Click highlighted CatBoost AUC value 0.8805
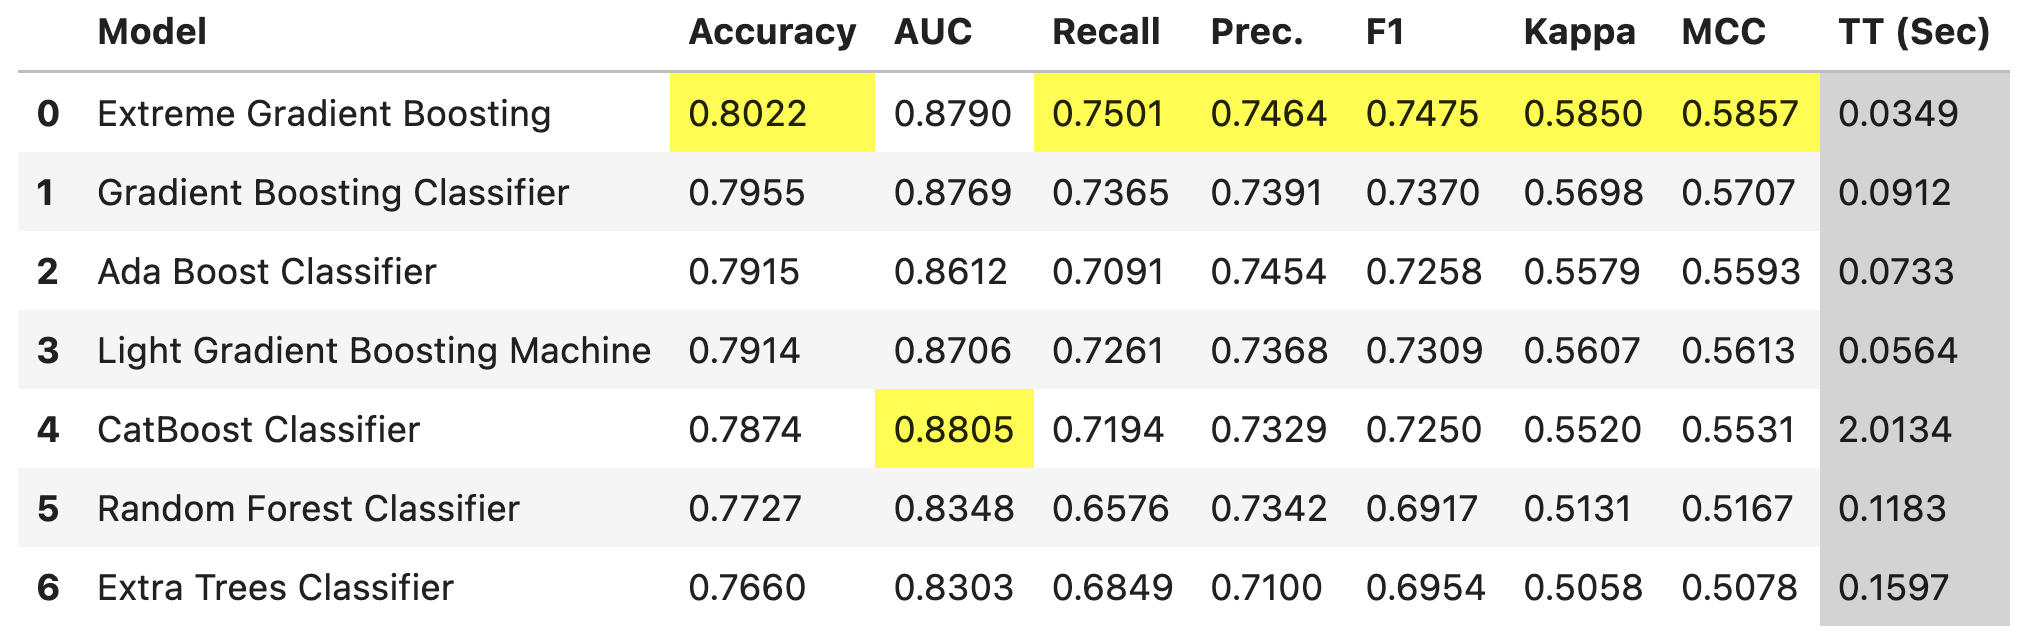This screenshot has width=2026, height=638. 954,430
